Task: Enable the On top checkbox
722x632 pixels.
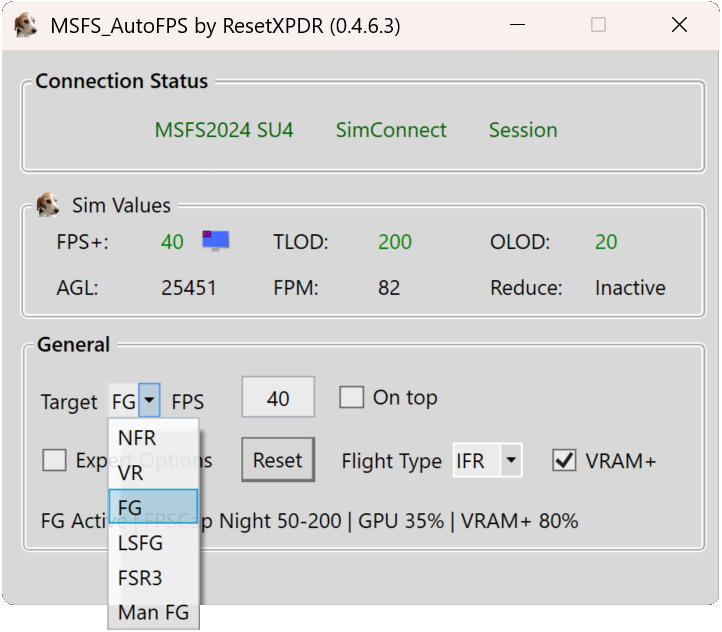Action: pyautogui.click(x=352, y=397)
